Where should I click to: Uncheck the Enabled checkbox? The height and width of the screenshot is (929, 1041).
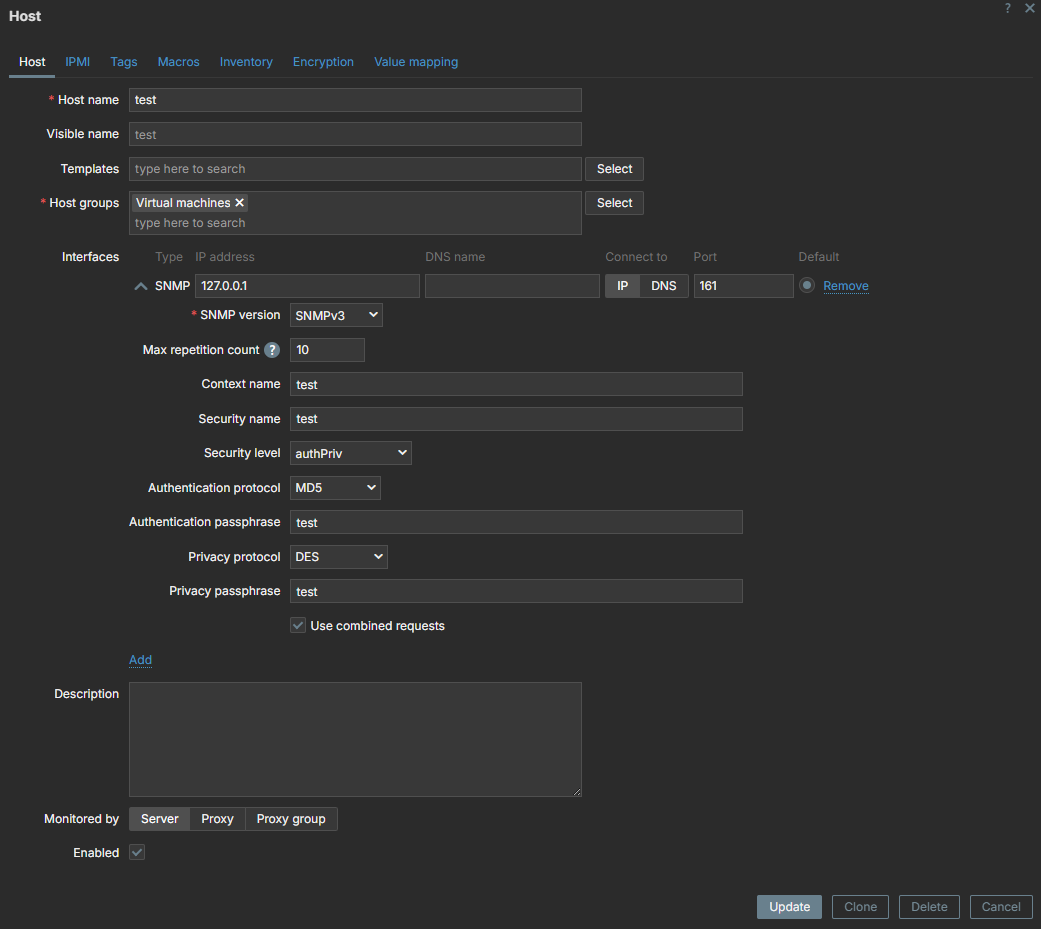click(137, 853)
